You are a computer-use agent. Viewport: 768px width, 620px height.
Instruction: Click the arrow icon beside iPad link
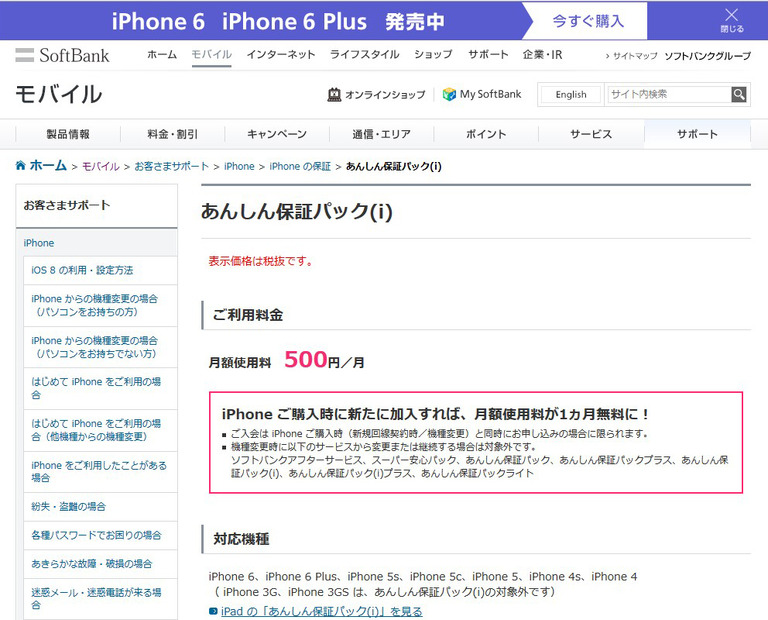pyautogui.click(x=213, y=611)
